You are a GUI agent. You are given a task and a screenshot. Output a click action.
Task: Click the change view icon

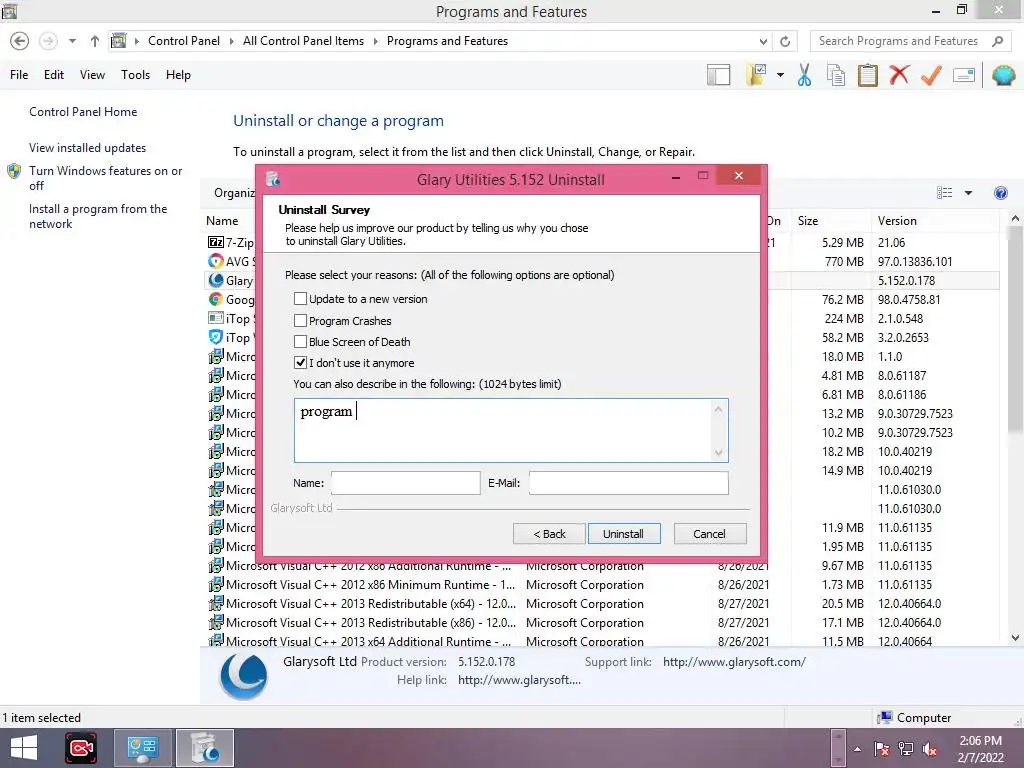pyautogui.click(x=944, y=193)
